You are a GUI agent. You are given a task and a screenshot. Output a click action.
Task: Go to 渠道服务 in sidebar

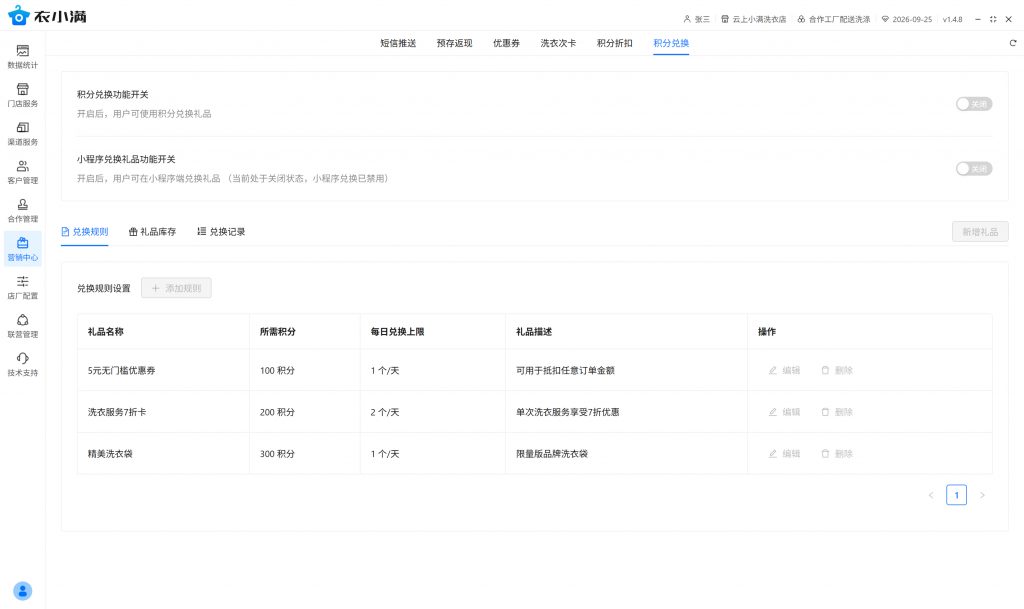22,133
